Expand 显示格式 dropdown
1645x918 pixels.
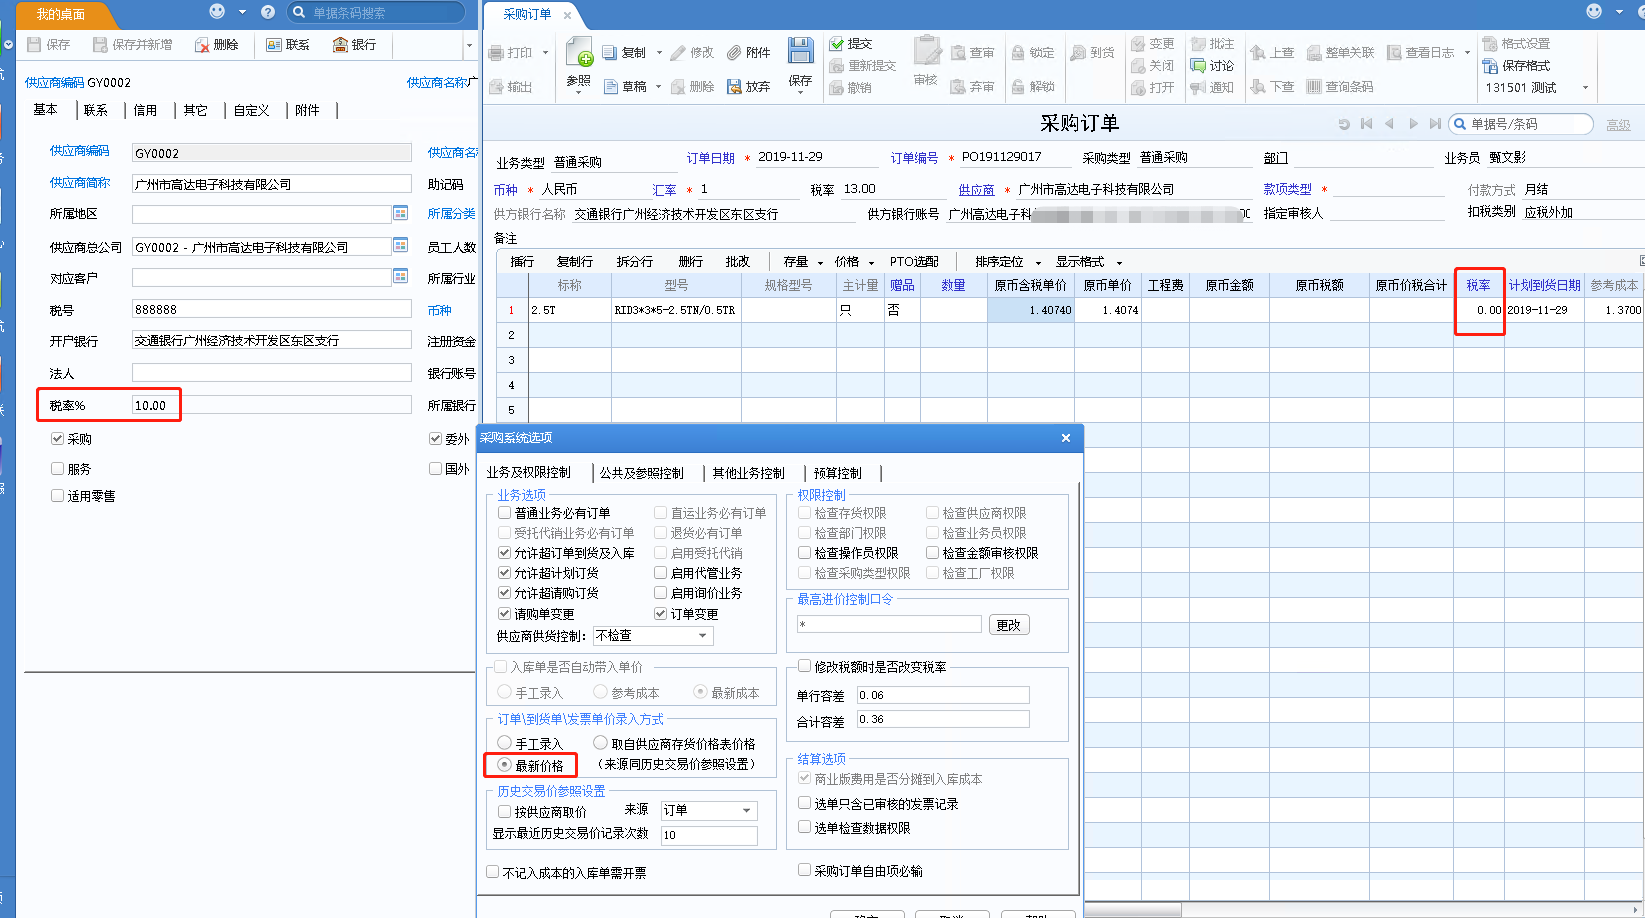(x=1119, y=262)
